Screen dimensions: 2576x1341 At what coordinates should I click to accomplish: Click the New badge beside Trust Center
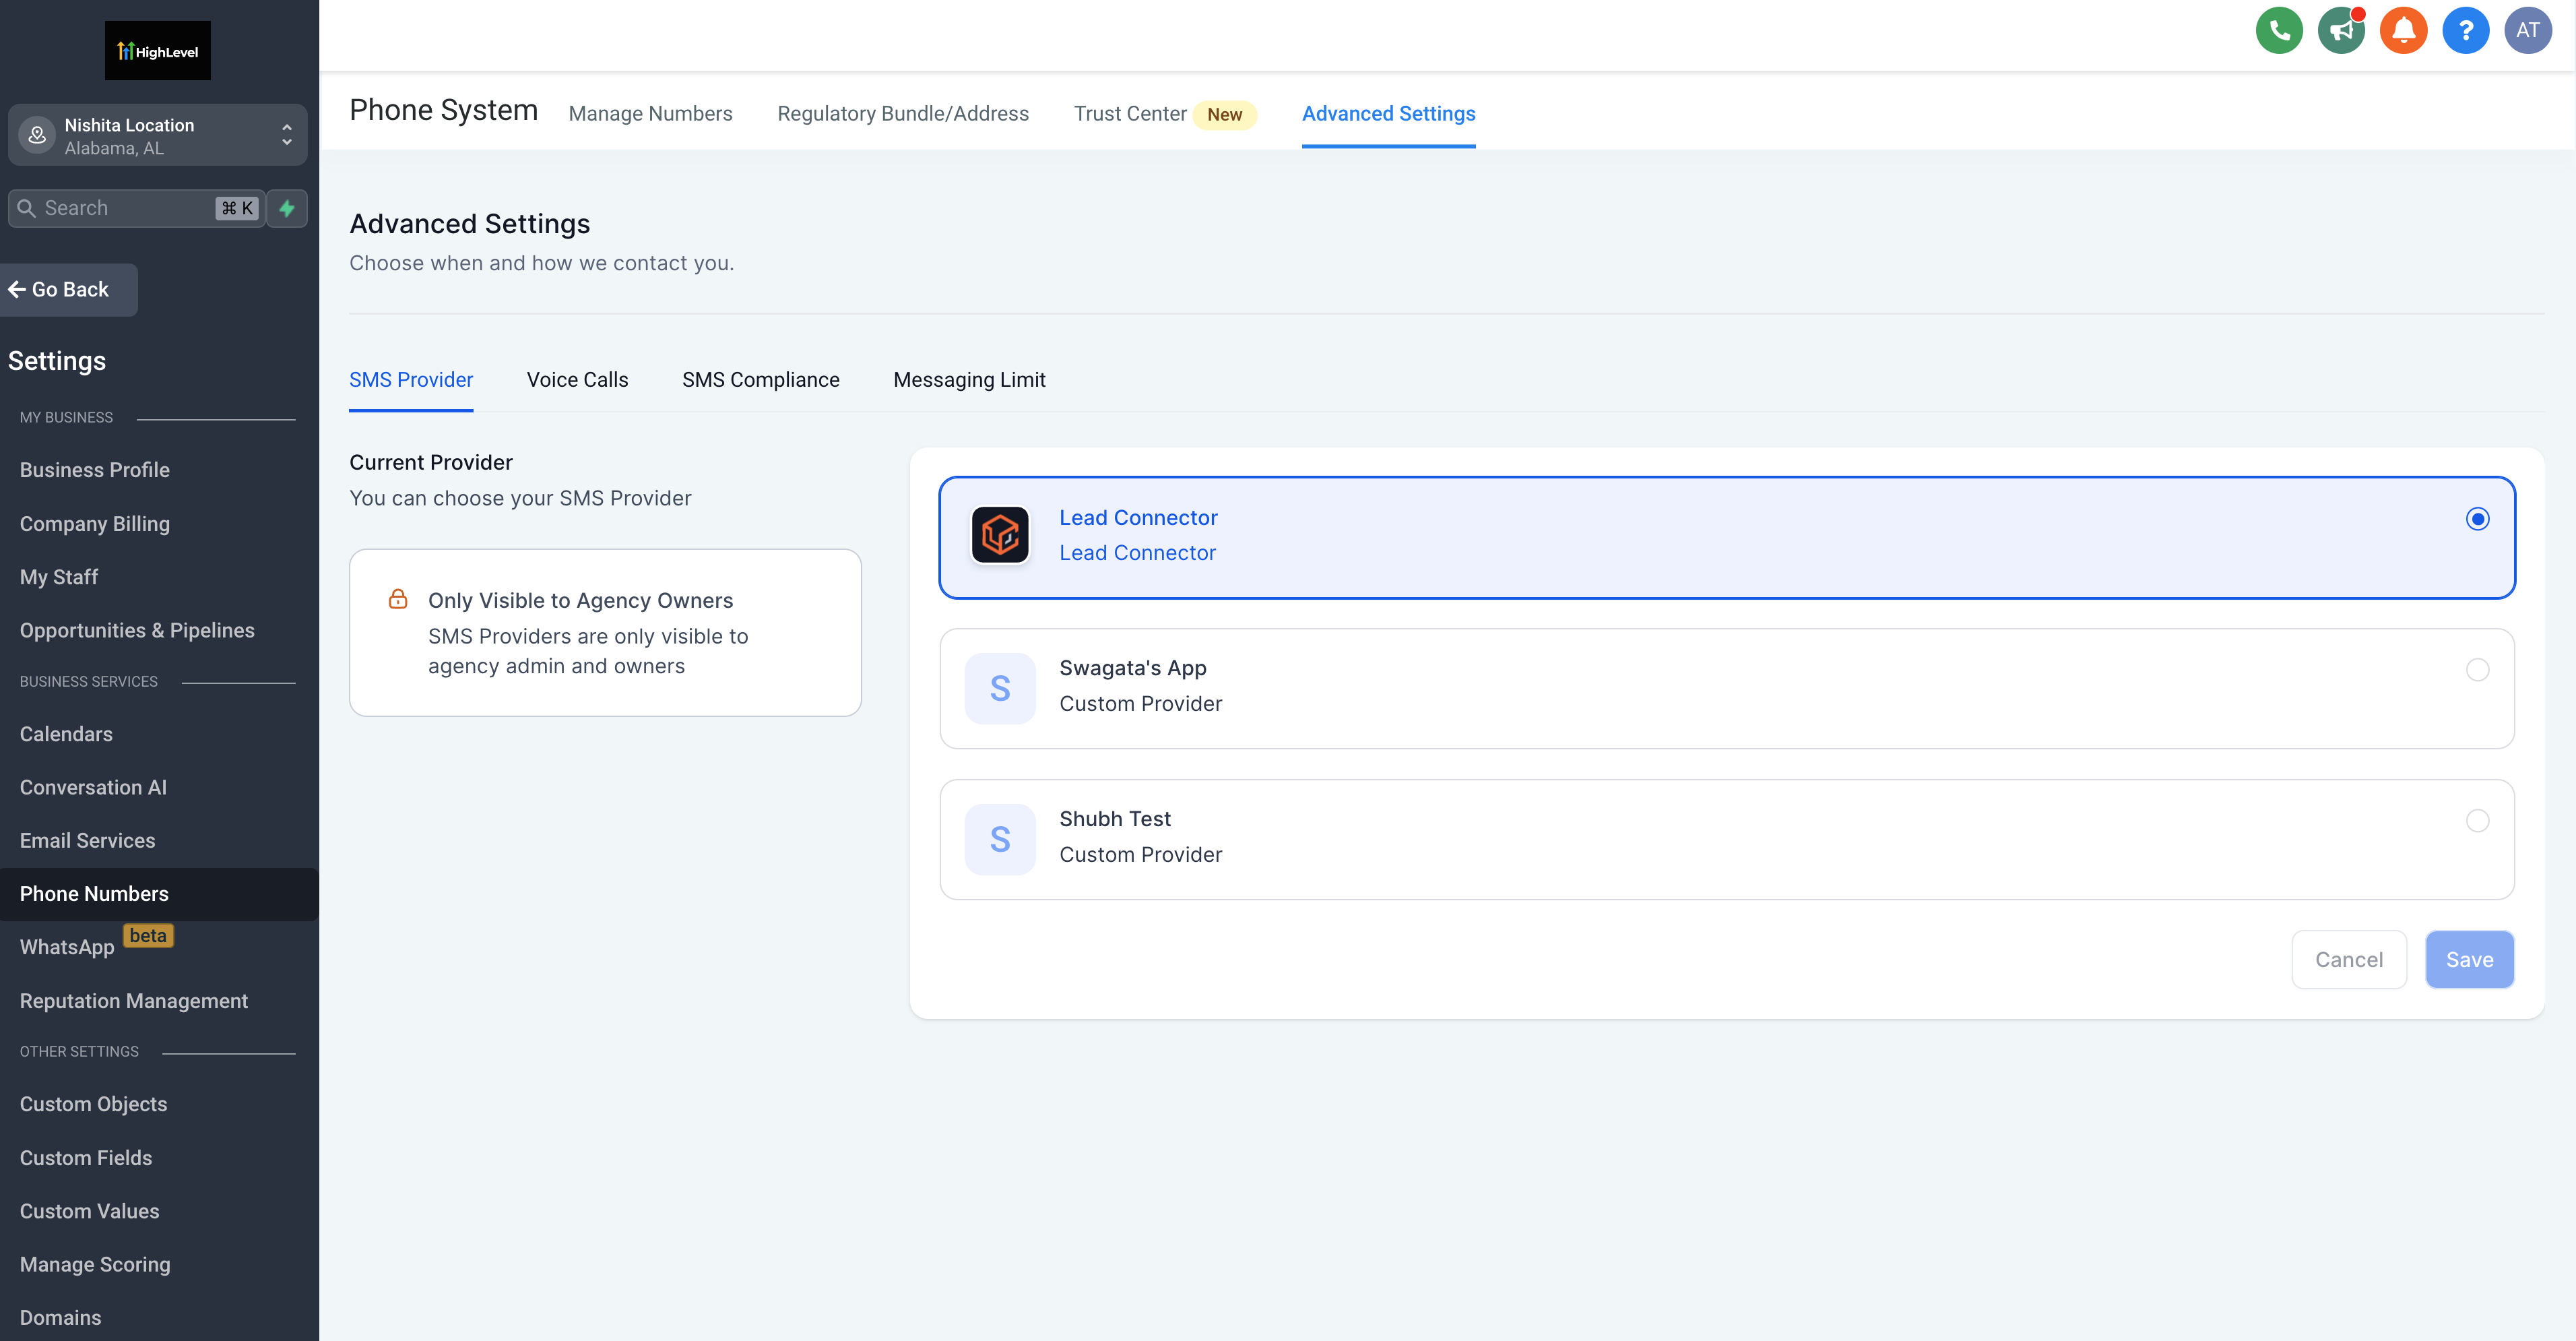[x=1224, y=114]
